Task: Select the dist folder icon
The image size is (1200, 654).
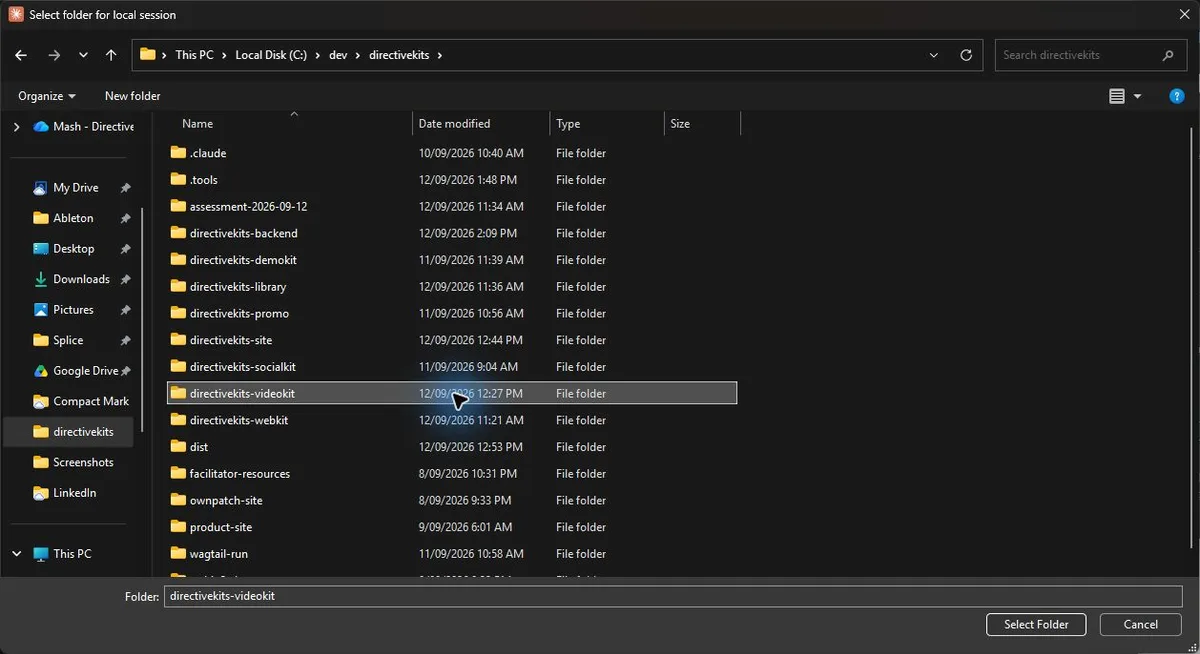Action: [x=179, y=447]
